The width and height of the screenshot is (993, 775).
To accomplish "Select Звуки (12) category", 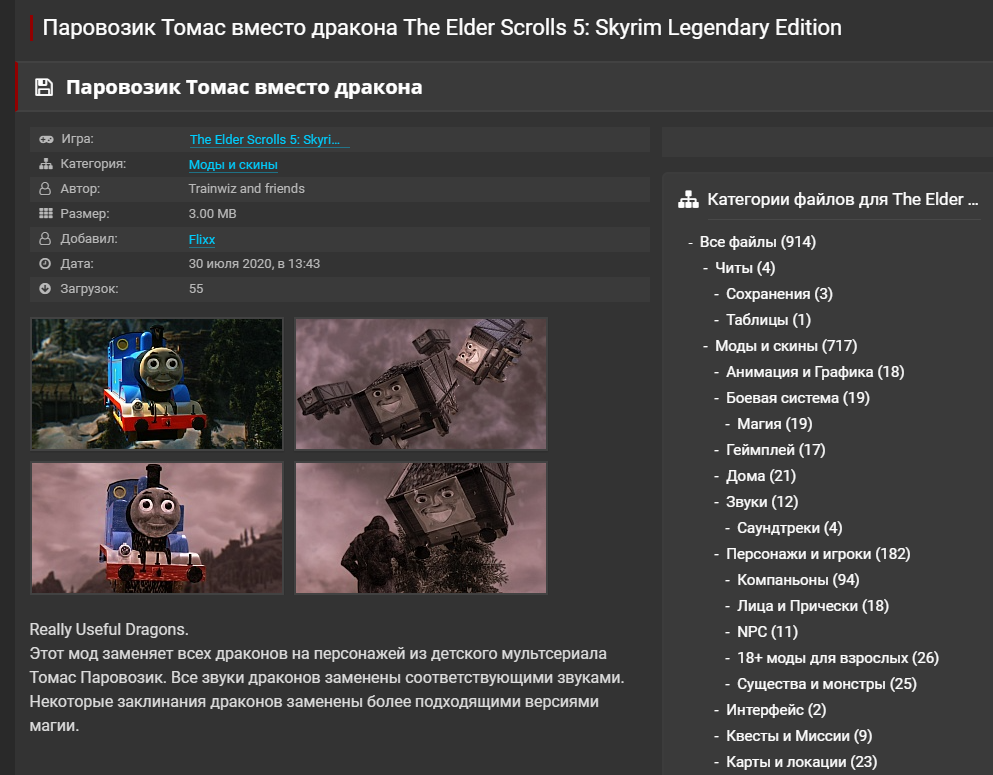I will 762,501.
